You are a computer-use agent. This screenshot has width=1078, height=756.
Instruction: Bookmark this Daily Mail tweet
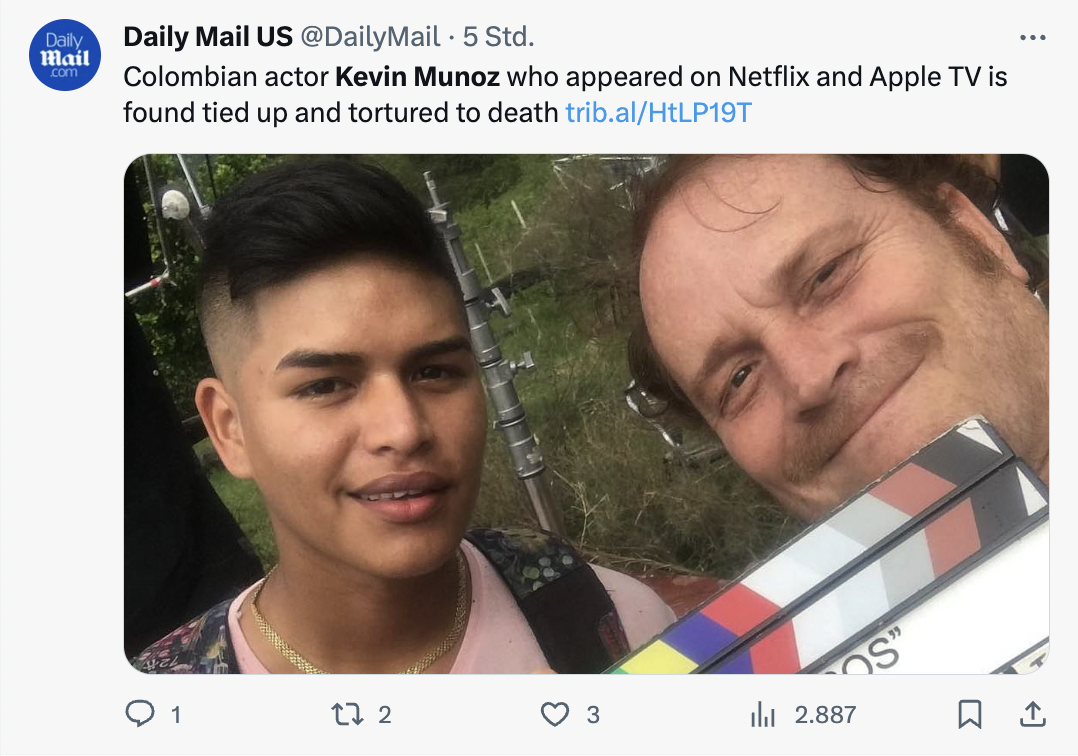point(969,714)
